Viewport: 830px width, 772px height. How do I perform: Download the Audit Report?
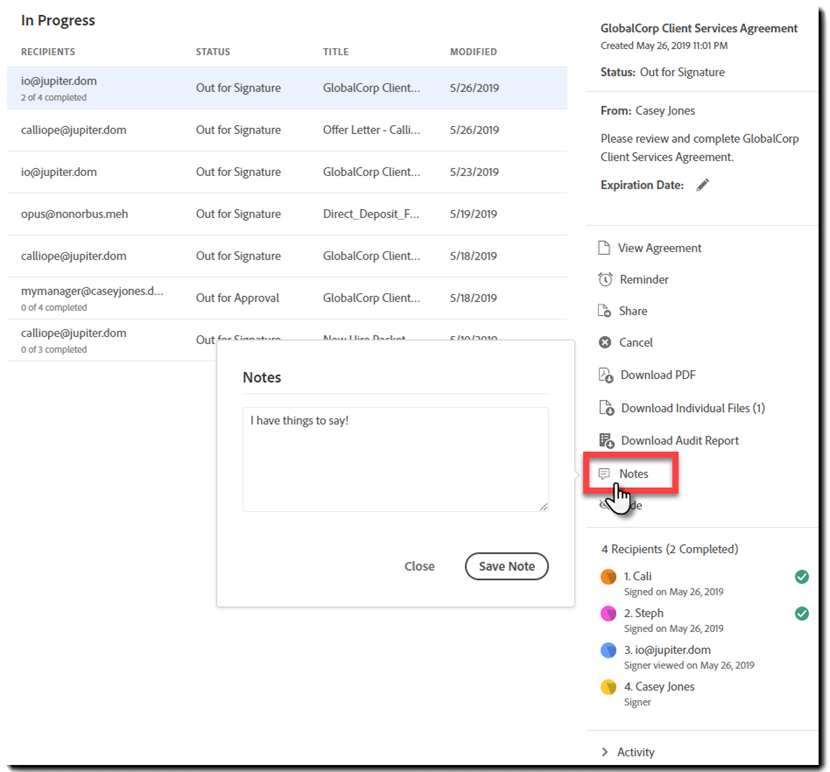pos(603,439)
